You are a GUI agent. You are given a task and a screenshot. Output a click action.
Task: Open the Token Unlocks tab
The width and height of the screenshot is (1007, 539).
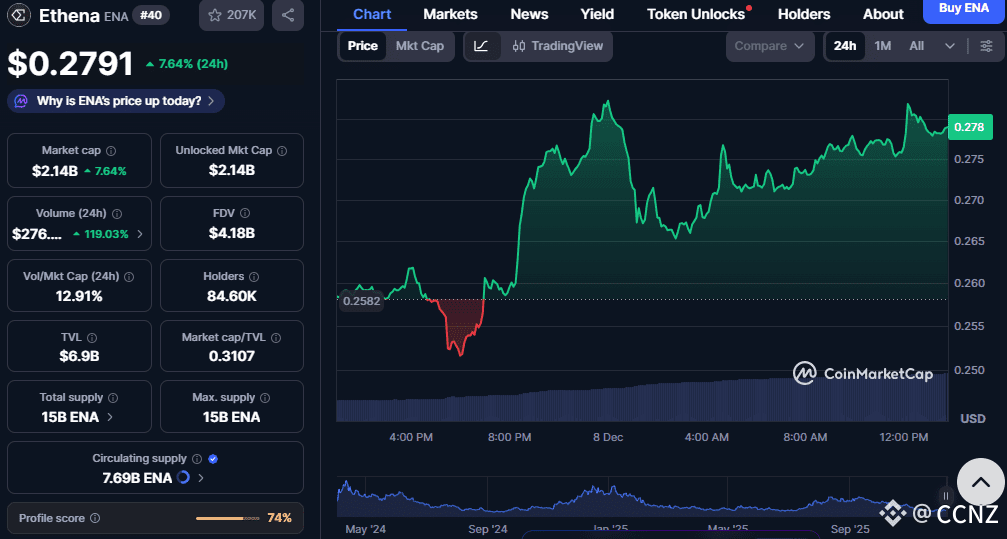pyautogui.click(x=696, y=14)
